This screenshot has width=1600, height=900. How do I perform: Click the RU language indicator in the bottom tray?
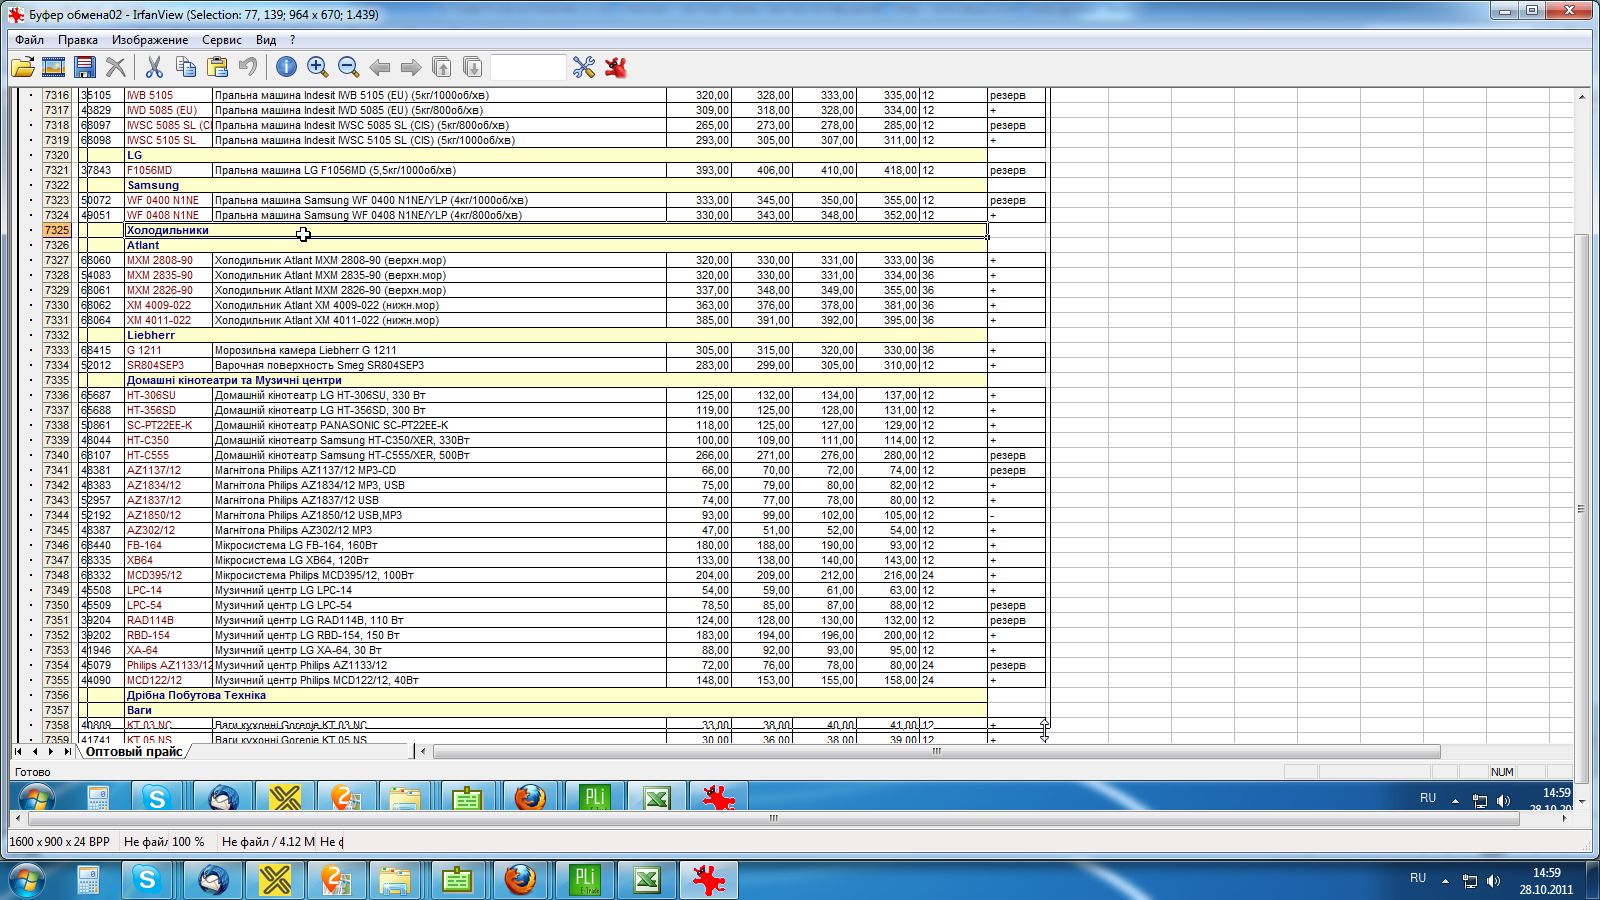coord(1418,878)
